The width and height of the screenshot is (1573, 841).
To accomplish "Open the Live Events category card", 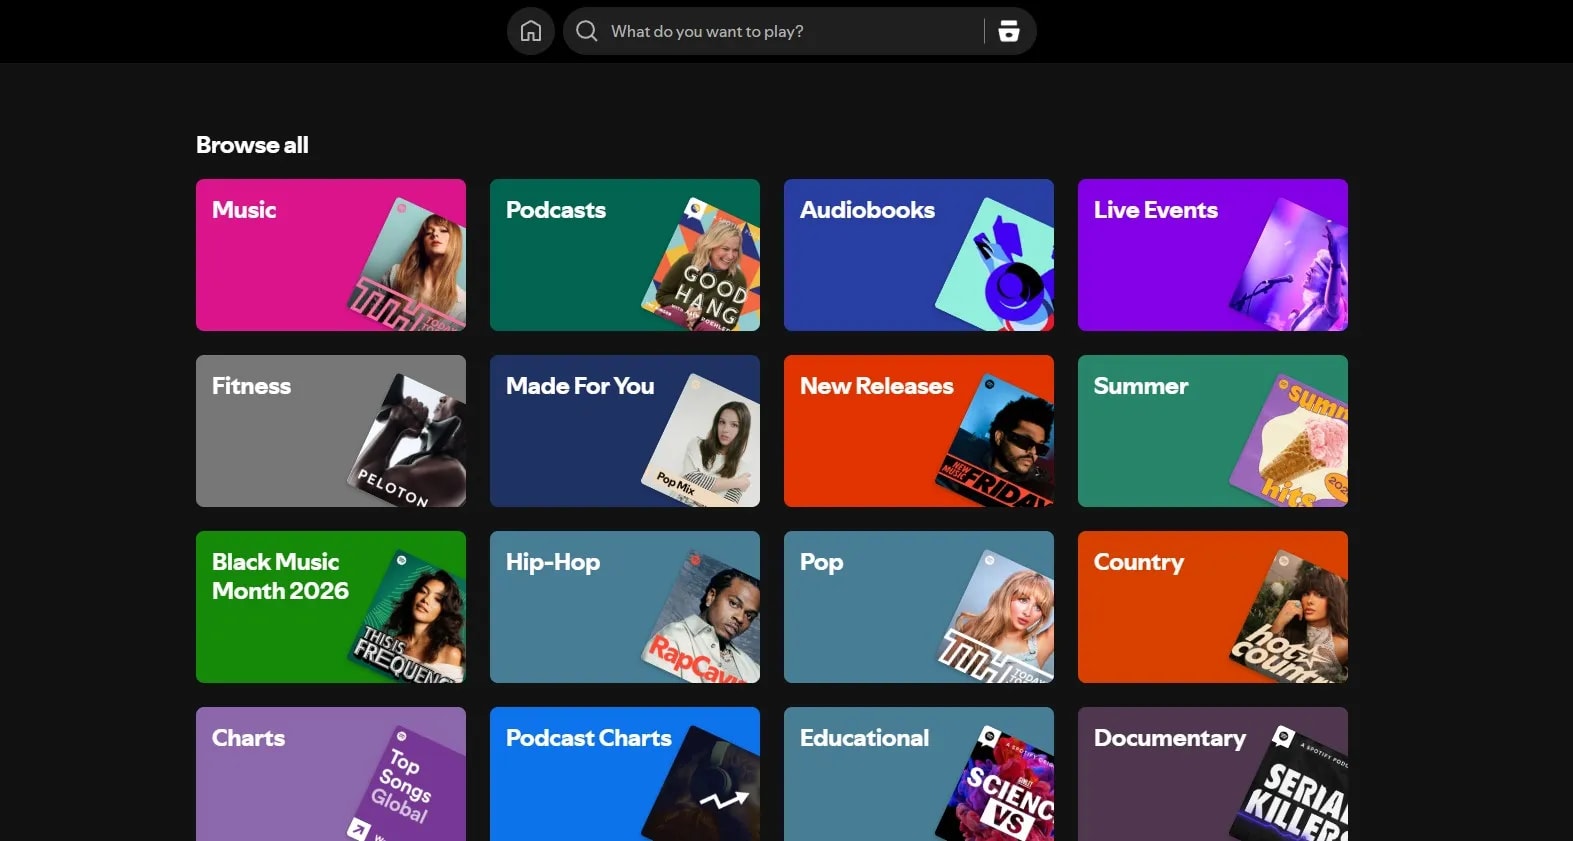I will [x=1213, y=255].
